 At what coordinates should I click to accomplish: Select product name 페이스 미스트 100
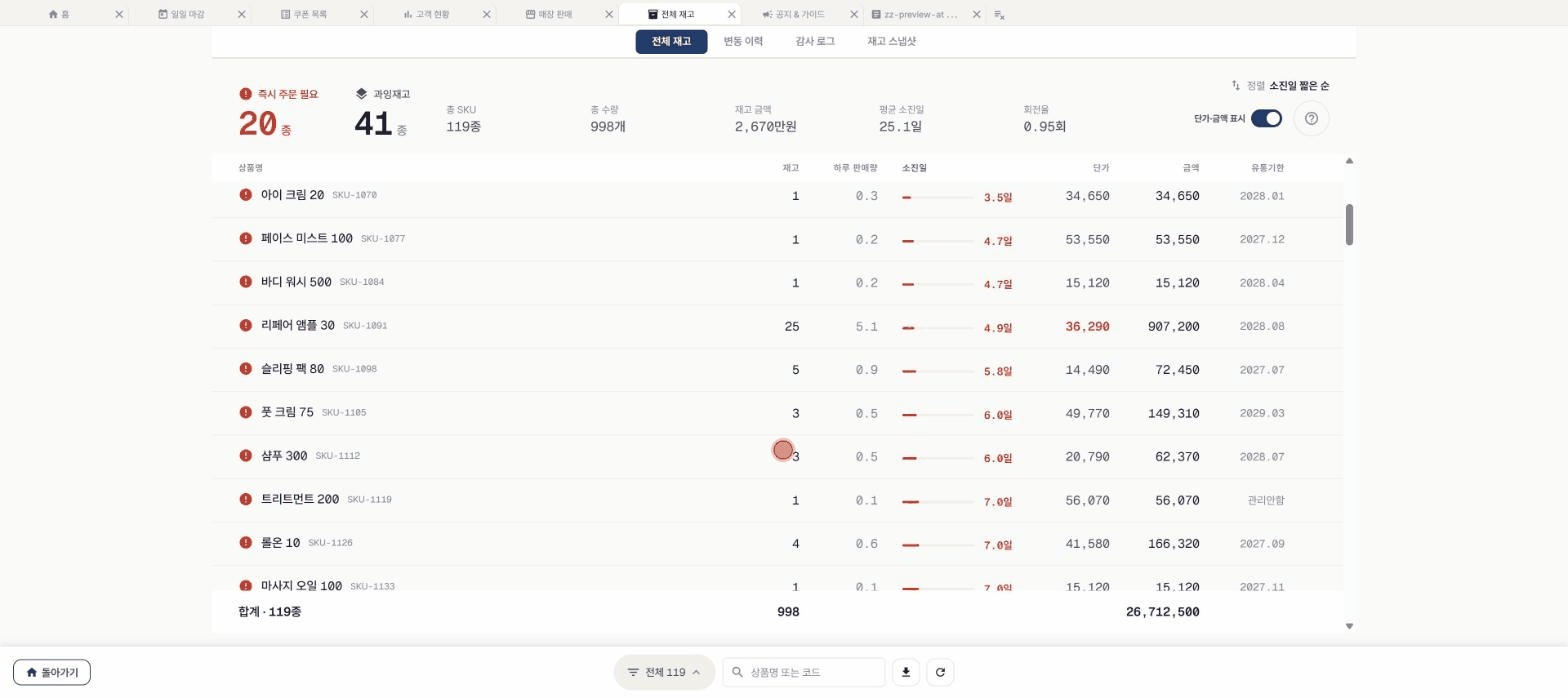306,238
